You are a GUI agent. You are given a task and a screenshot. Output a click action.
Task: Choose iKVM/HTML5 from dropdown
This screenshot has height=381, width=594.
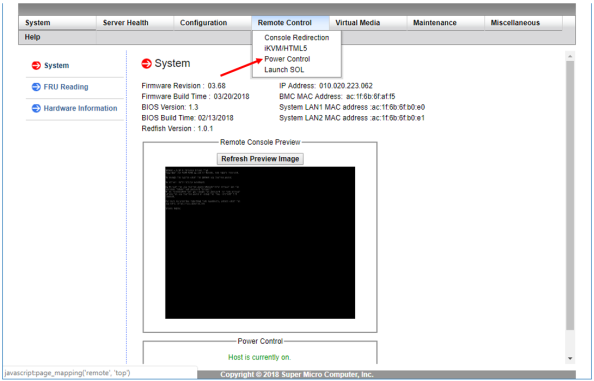tap(286, 48)
